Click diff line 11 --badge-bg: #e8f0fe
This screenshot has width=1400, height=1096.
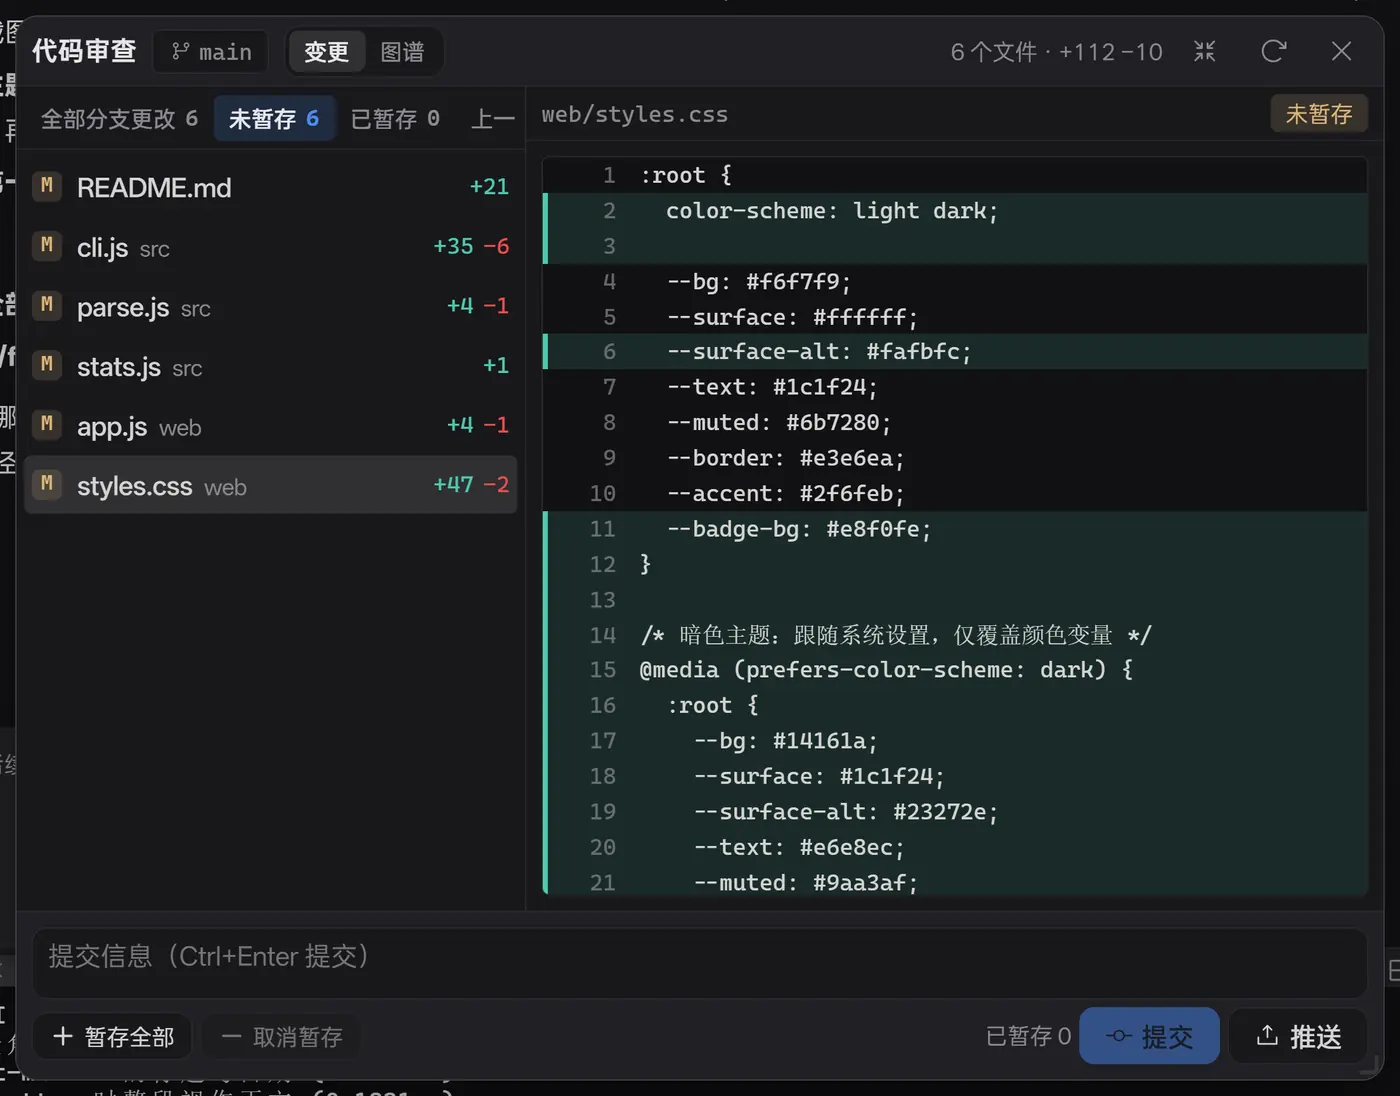(x=955, y=529)
